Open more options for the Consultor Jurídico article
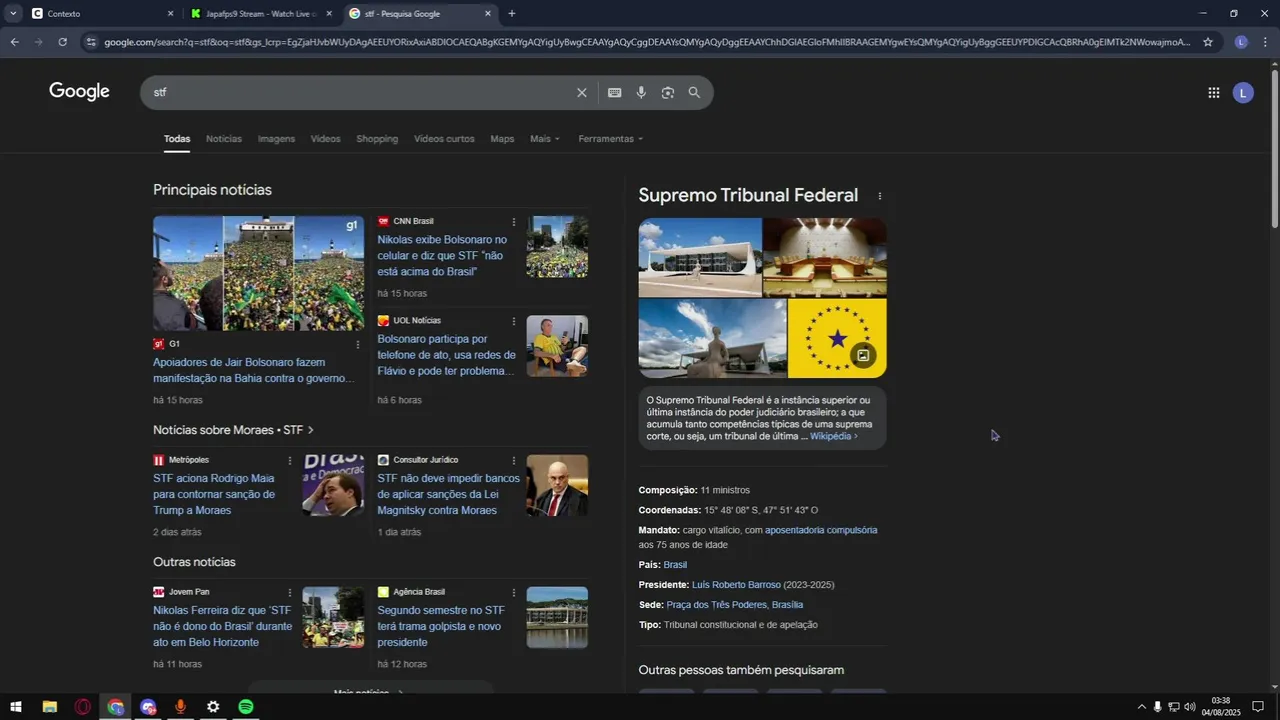This screenshot has height=720, width=1280. point(514,460)
